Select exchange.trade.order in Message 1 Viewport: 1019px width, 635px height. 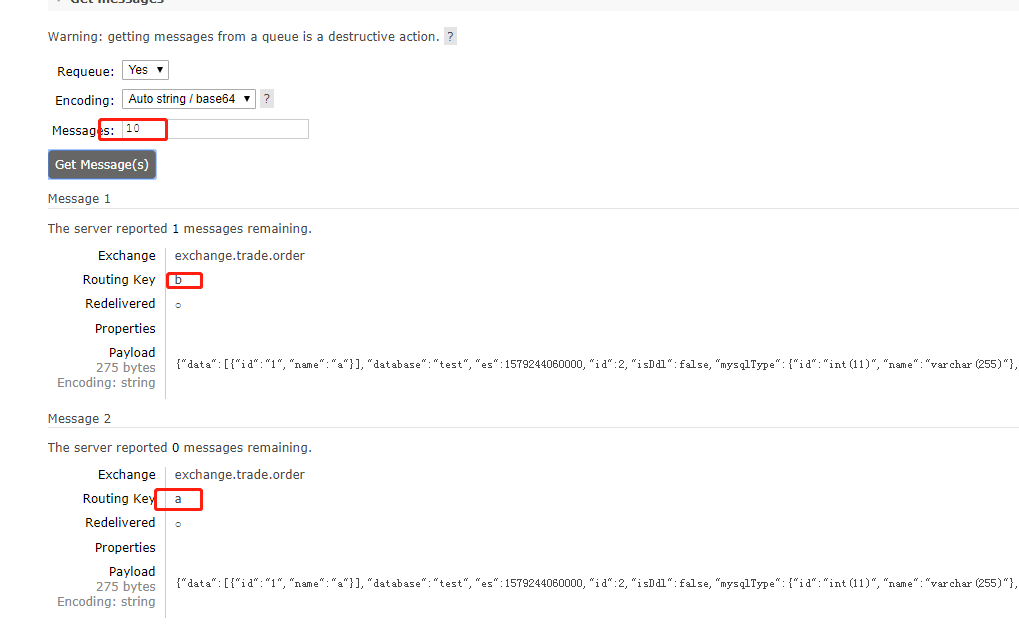point(239,255)
